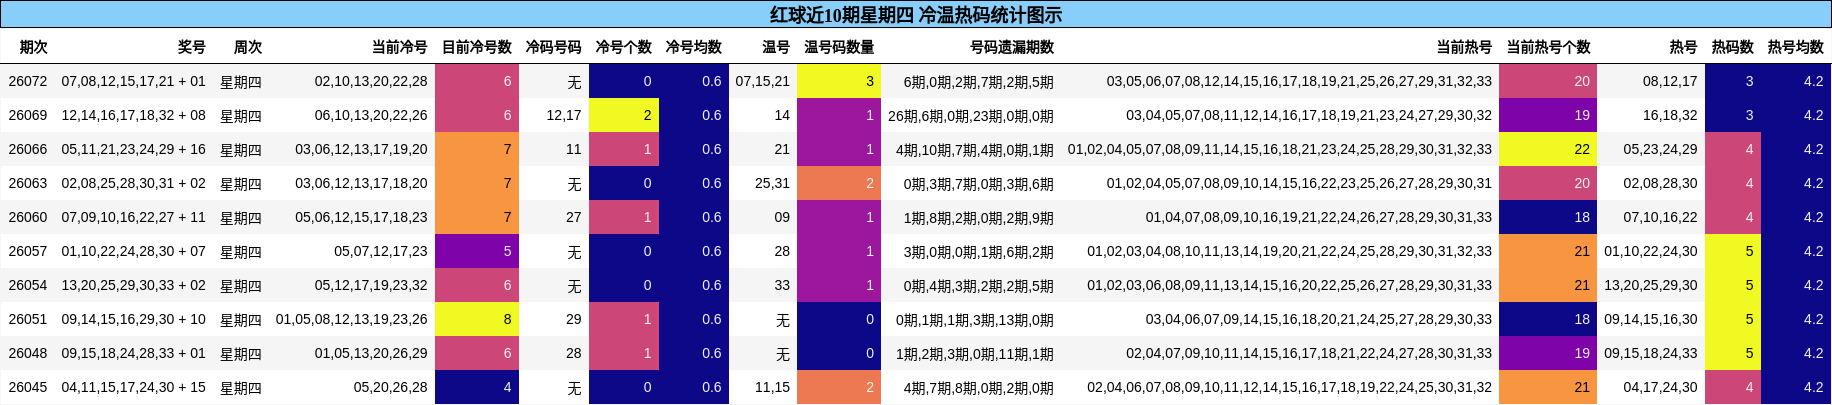Click cold numbers 05,06,12,15,17,18,23
Screen dimensions: 1832x405
pos(361,217)
